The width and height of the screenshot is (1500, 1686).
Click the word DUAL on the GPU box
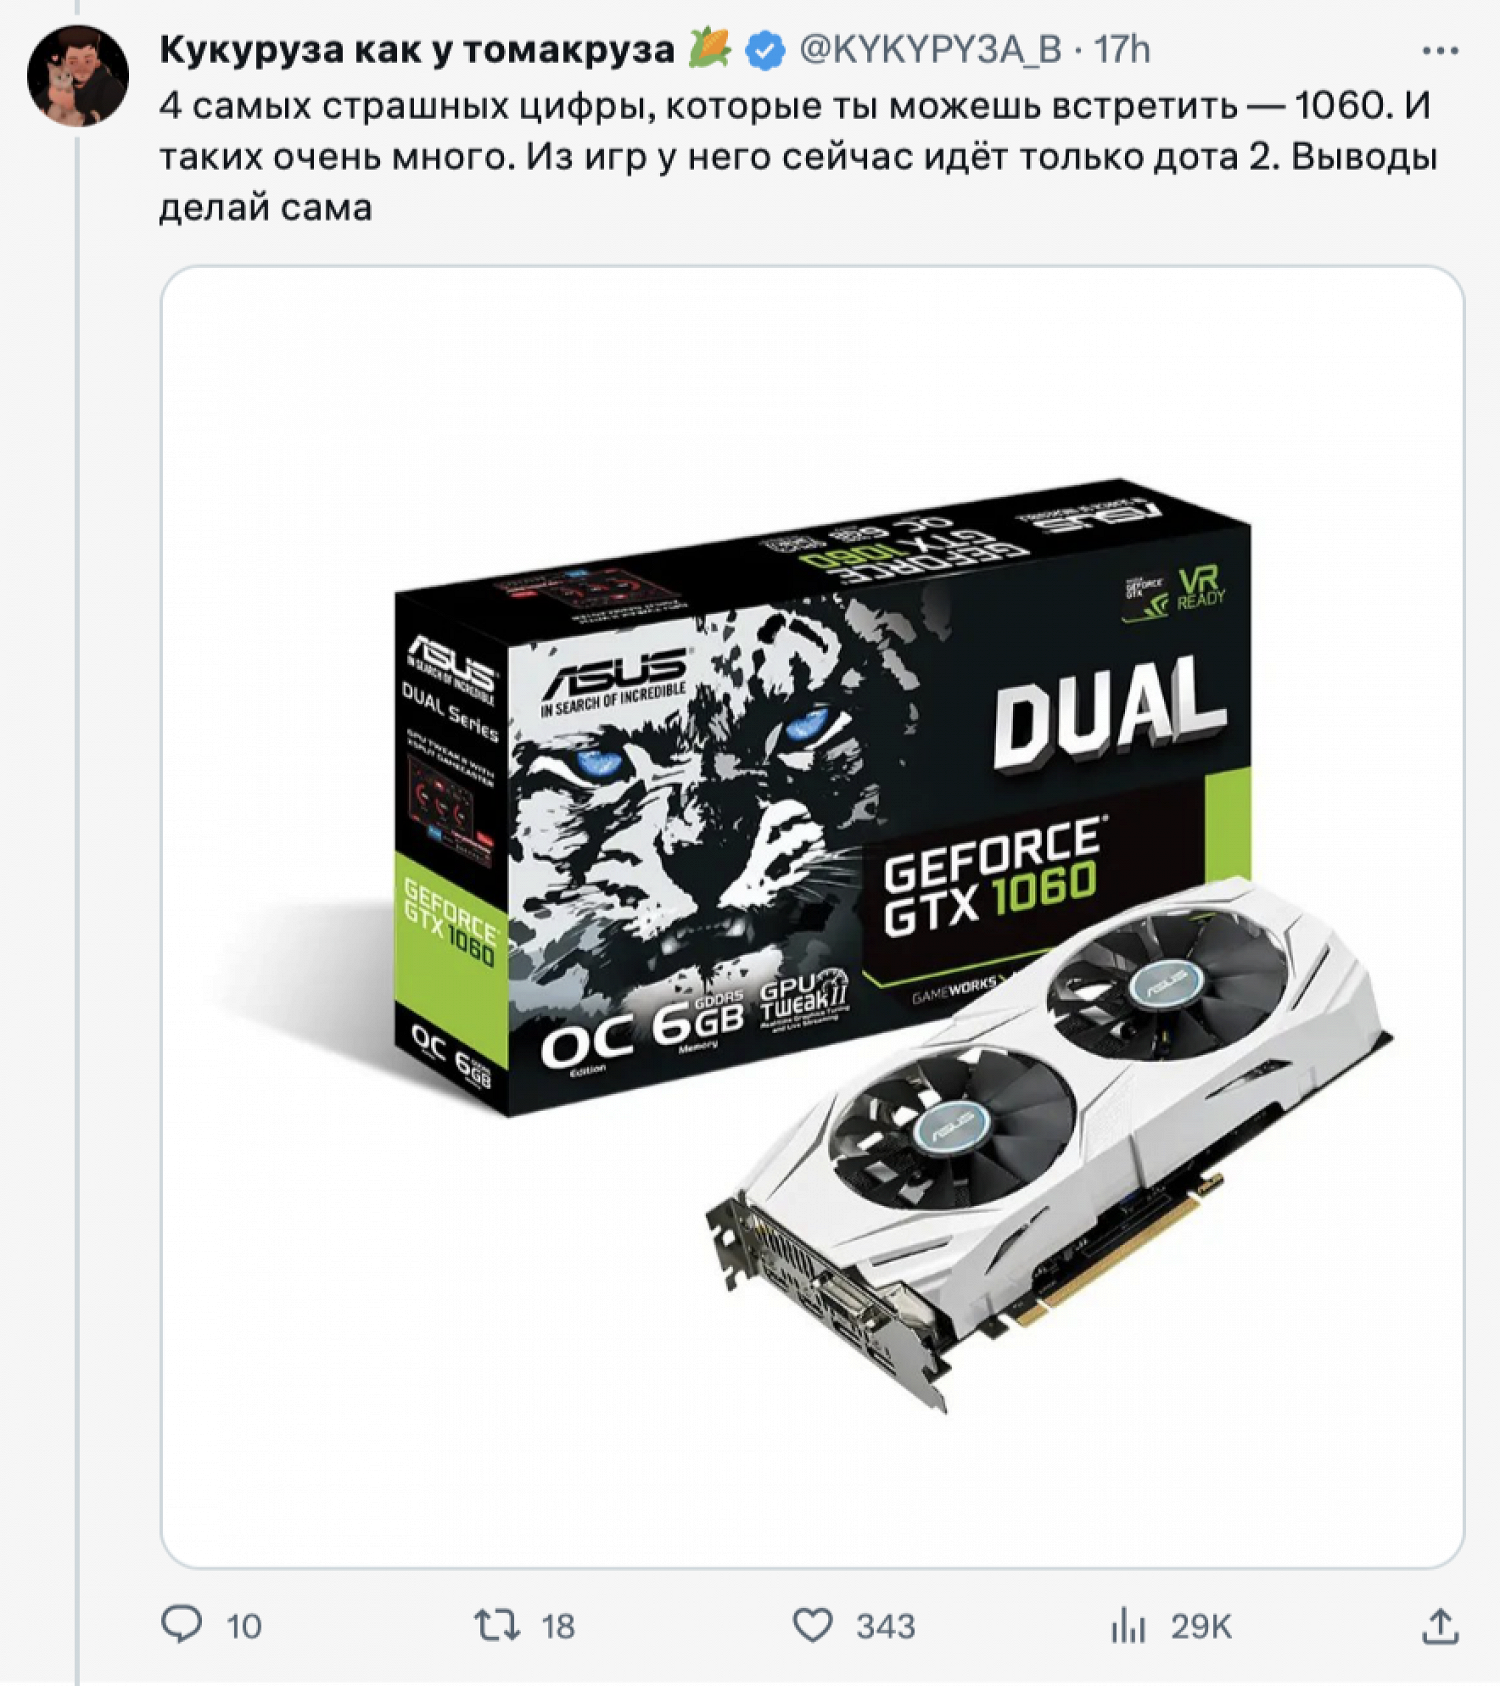click(x=1110, y=712)
